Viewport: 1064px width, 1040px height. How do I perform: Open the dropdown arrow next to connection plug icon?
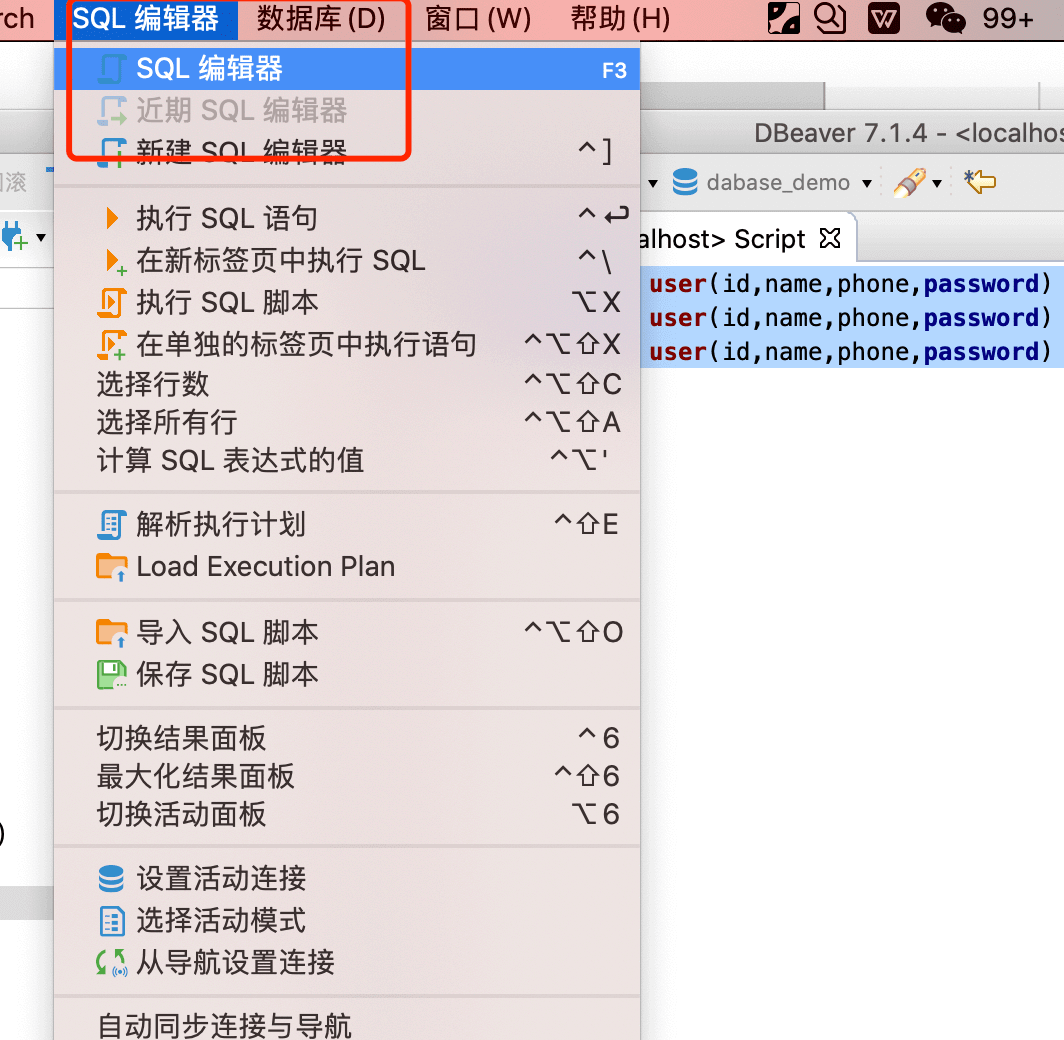pos(40,237)
